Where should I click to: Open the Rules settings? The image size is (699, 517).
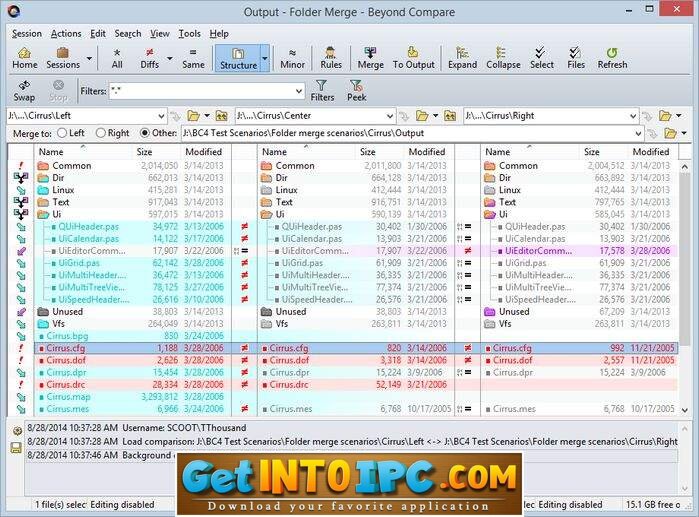click(331, 58)
